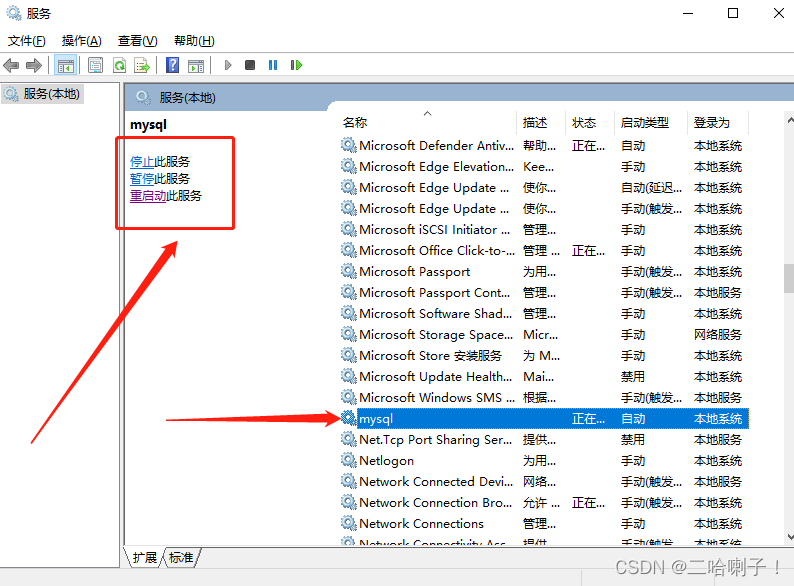Image resolution: width=794 pixels, height=586 pixels.
Task: Click the Refresh toolbar icon
Action: [120, 65]
